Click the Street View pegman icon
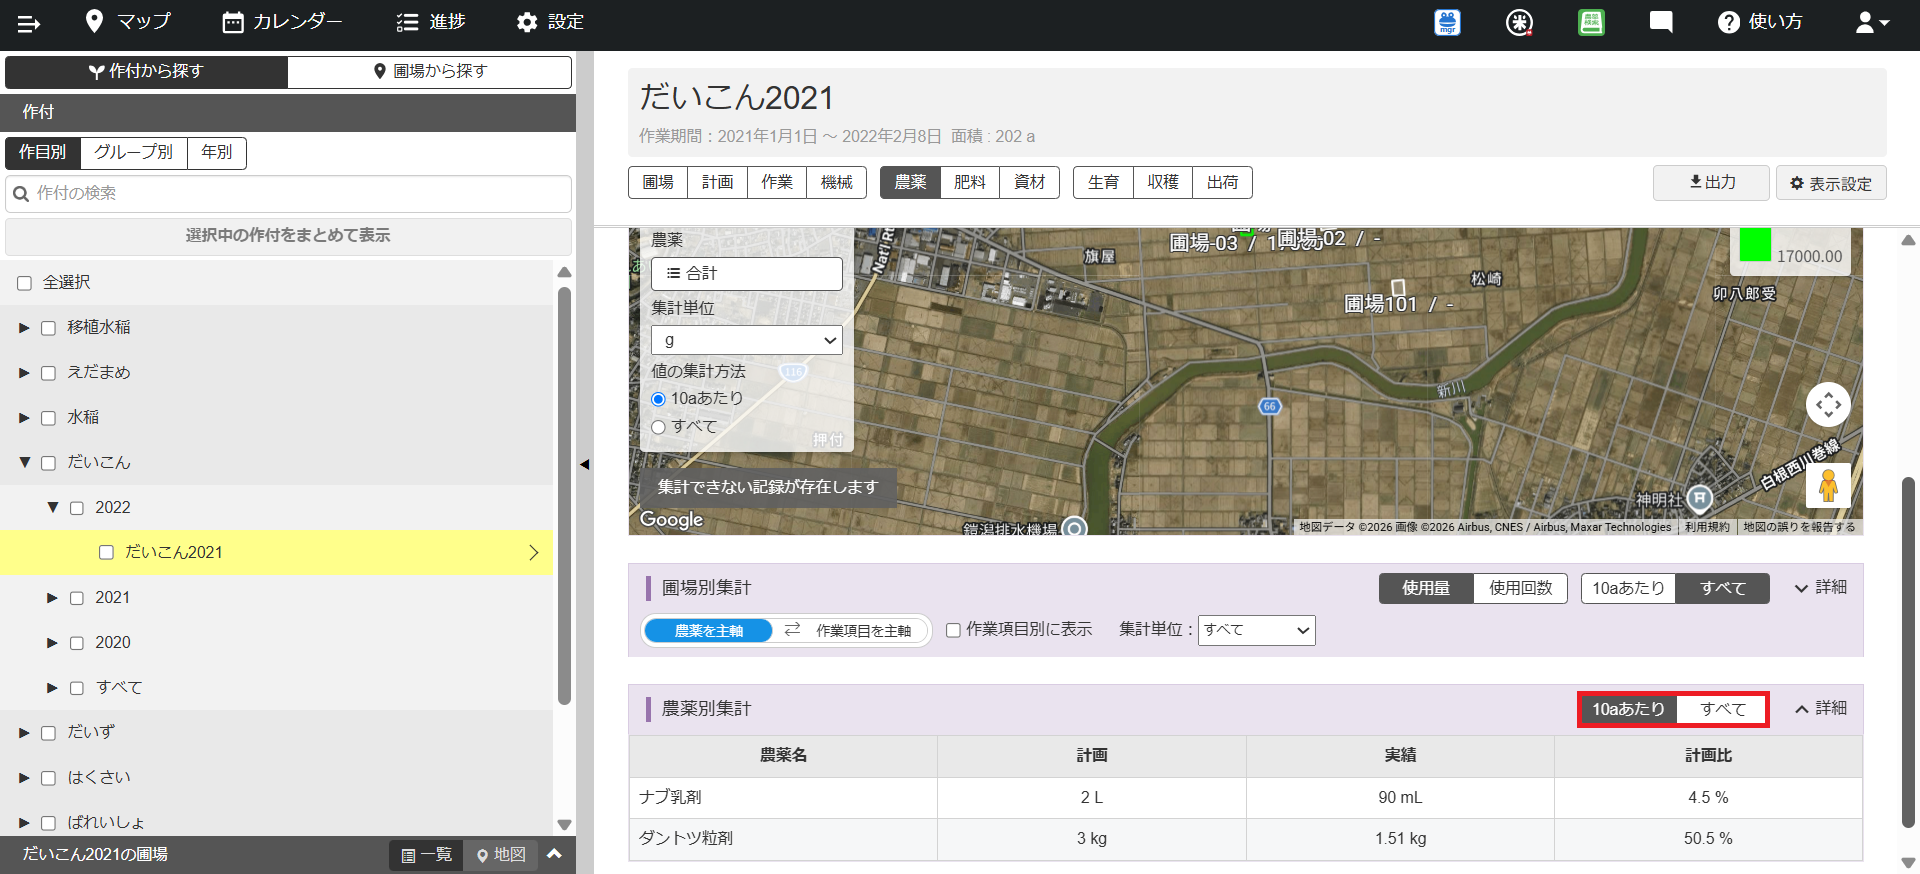This screenshot has height=874, width=1920. [1828, 486]
